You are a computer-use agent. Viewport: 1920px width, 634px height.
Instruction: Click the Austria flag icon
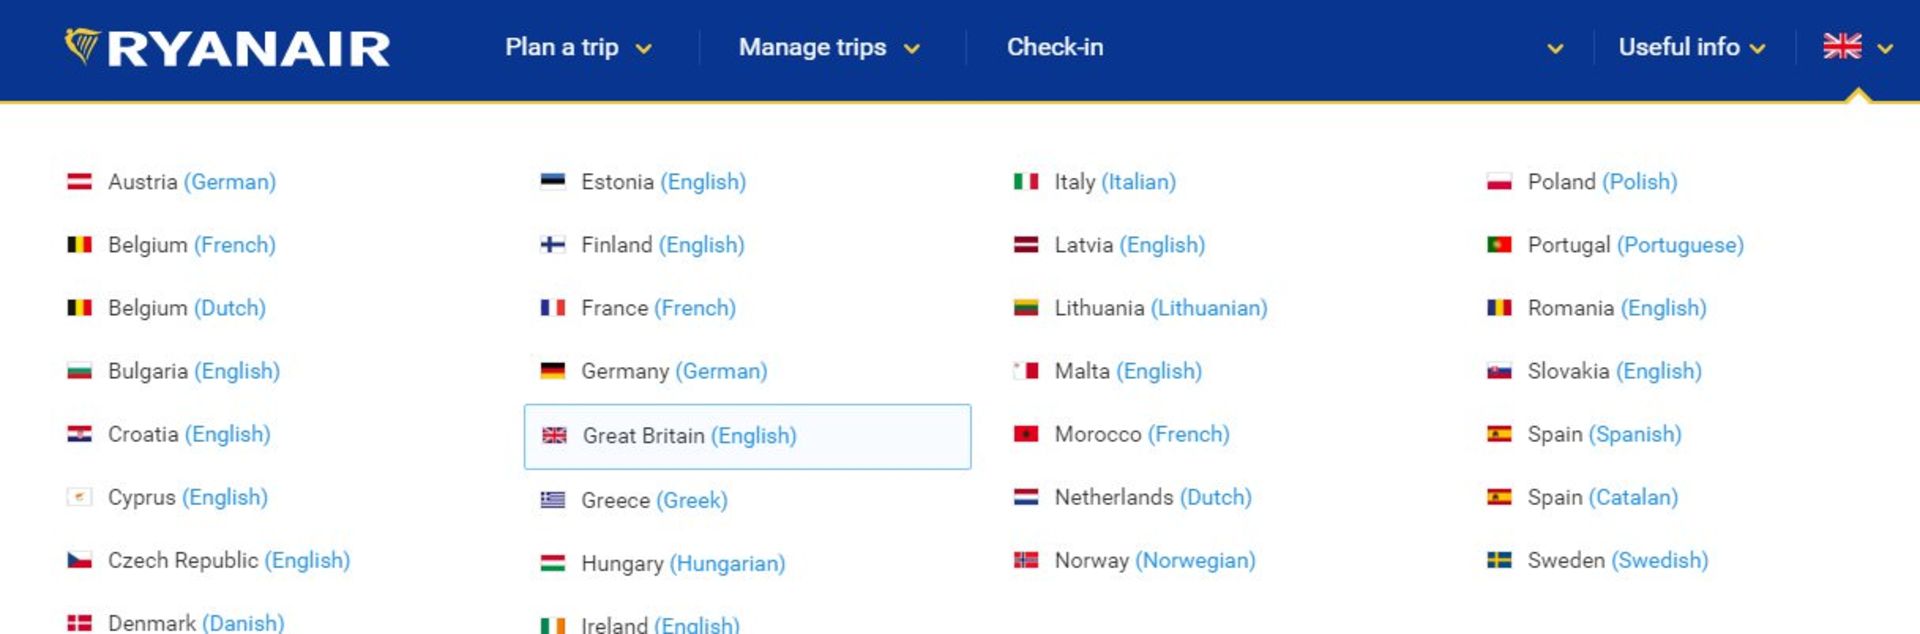coord(79,182)
